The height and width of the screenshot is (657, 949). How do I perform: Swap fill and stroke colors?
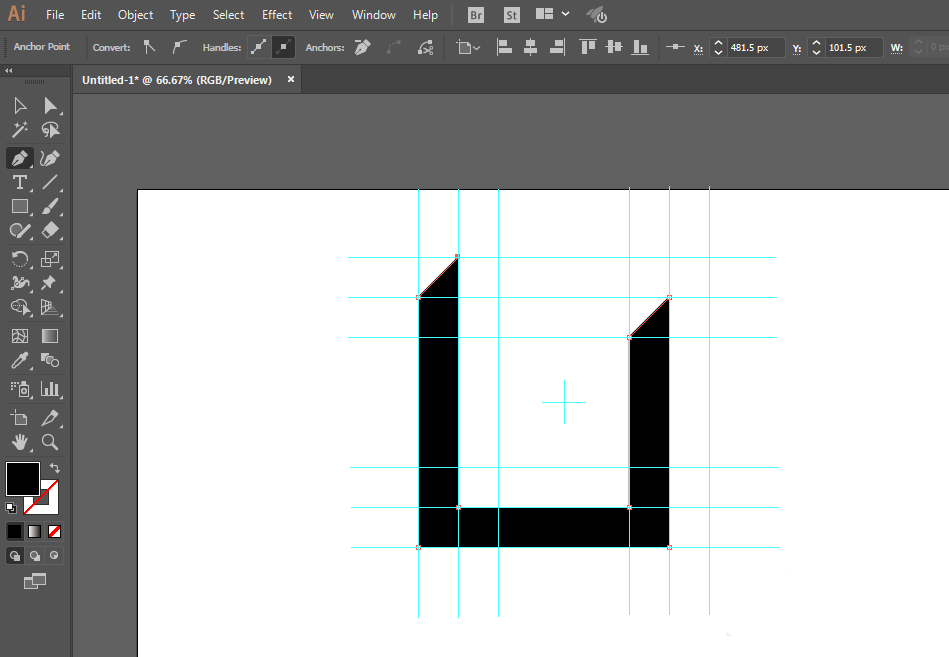54,468
